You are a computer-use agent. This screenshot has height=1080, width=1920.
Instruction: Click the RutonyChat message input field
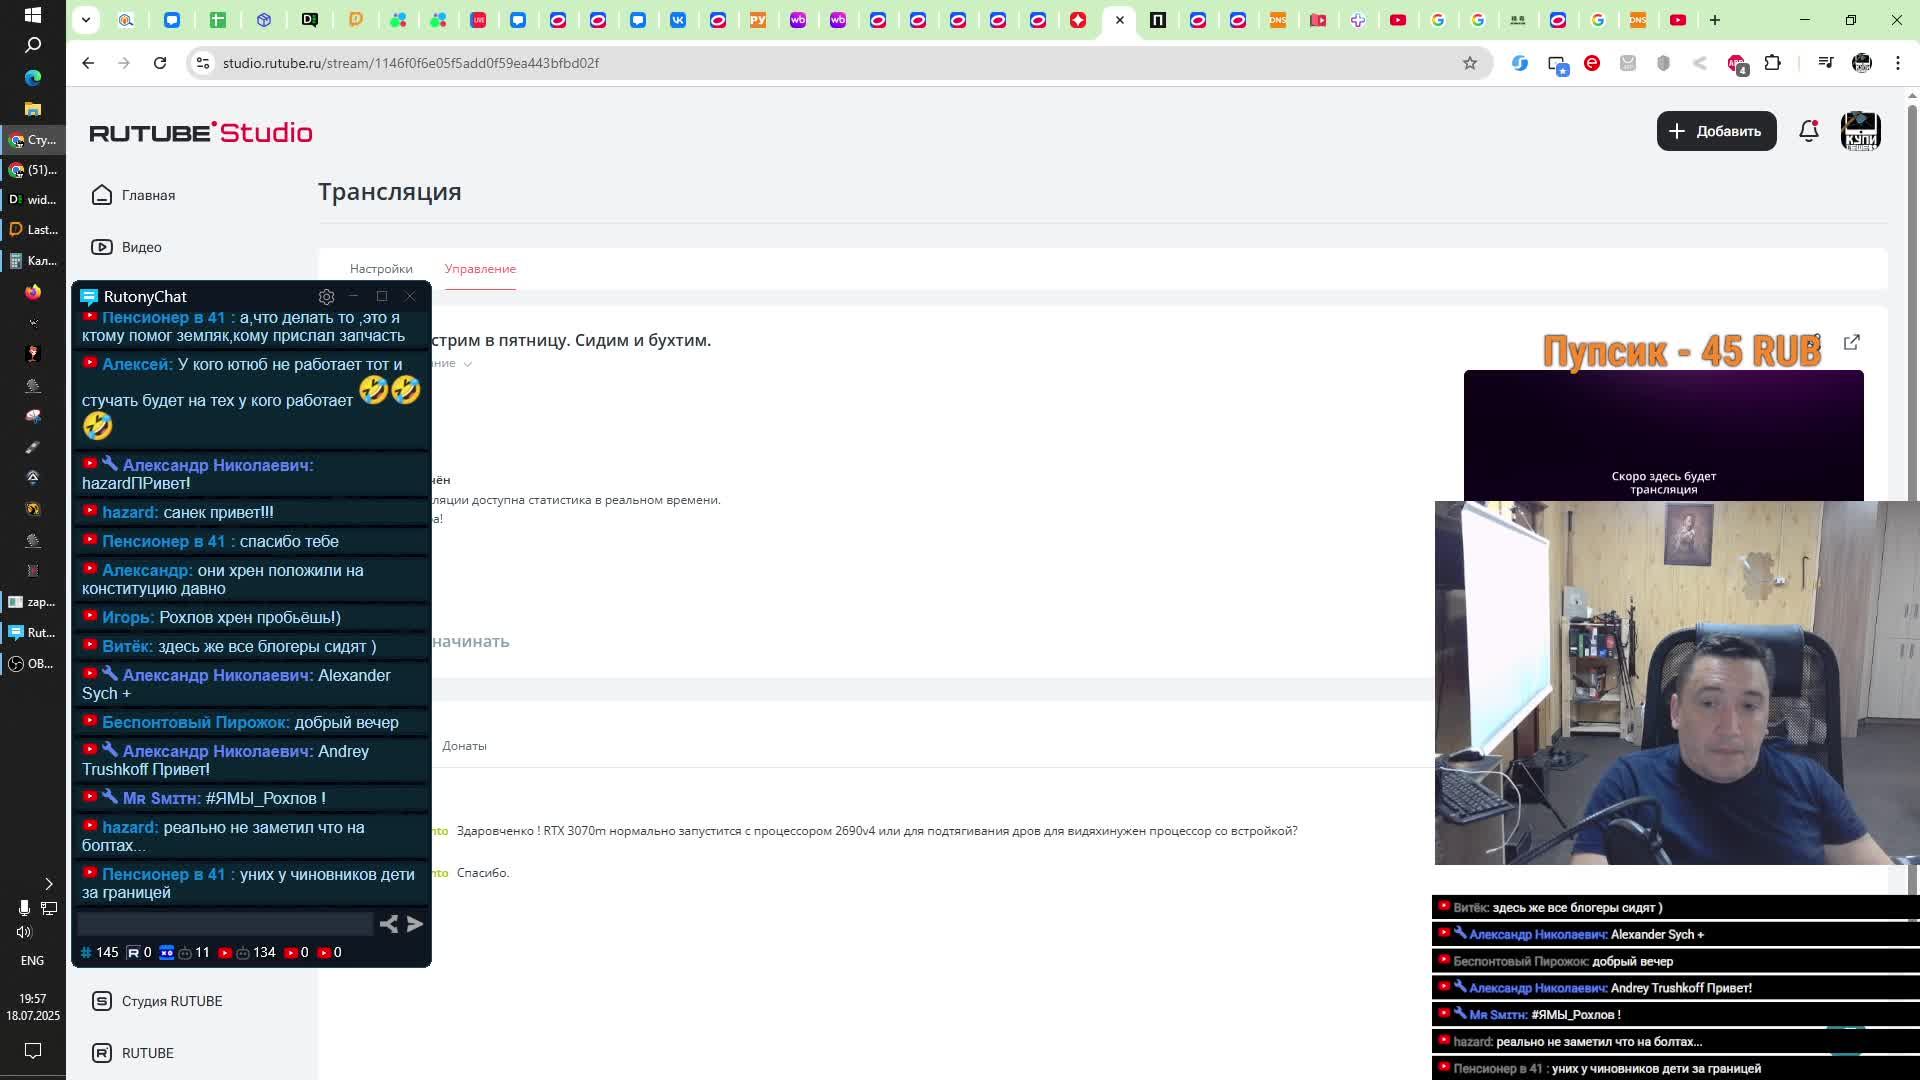coord(225,924)
